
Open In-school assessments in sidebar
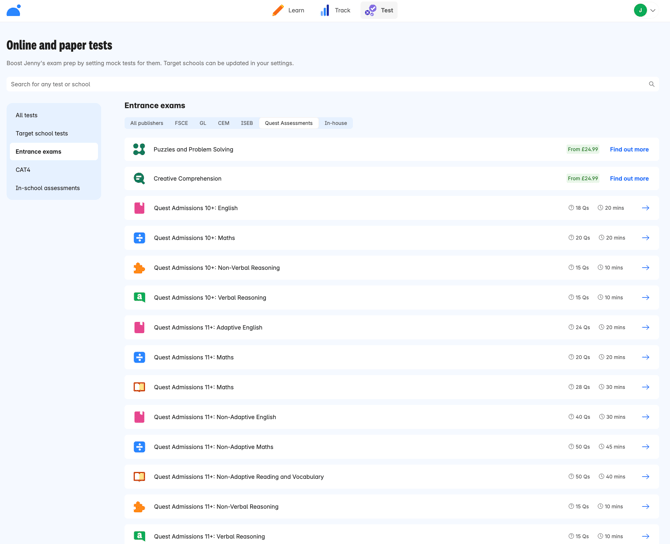coord(54,188)
